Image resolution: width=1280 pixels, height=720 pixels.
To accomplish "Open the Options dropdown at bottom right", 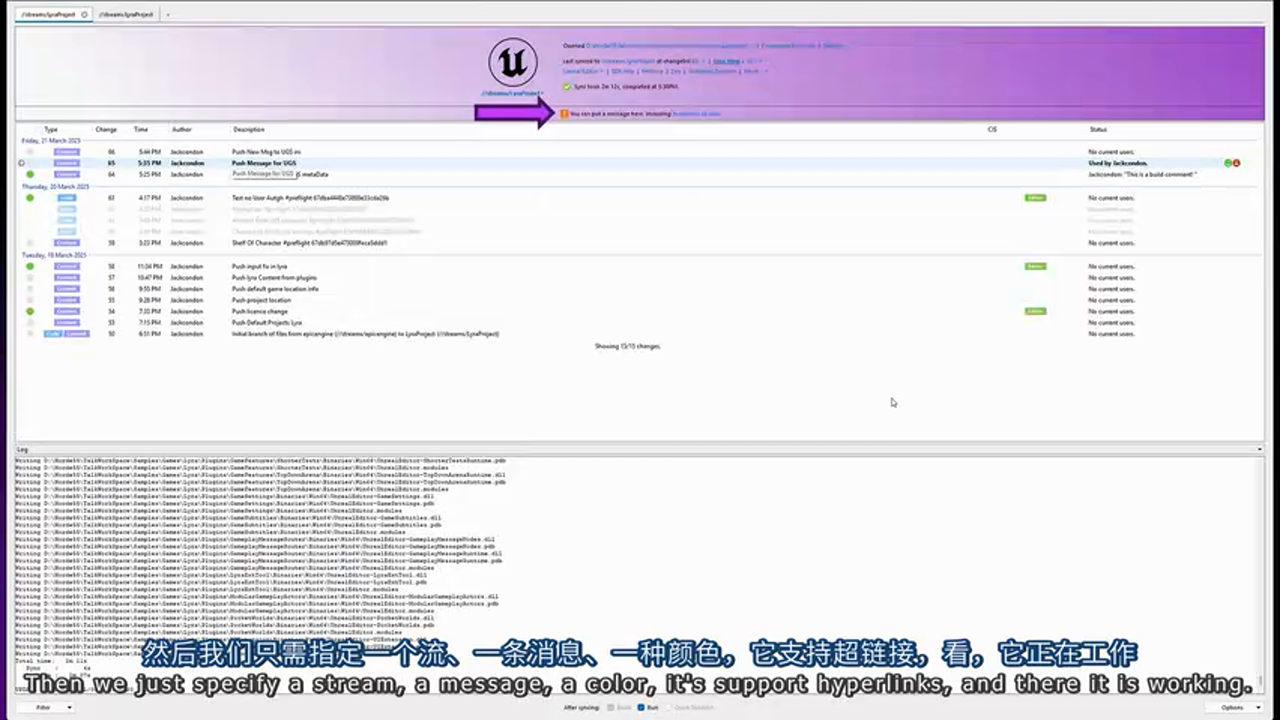I will (1231, 707).
